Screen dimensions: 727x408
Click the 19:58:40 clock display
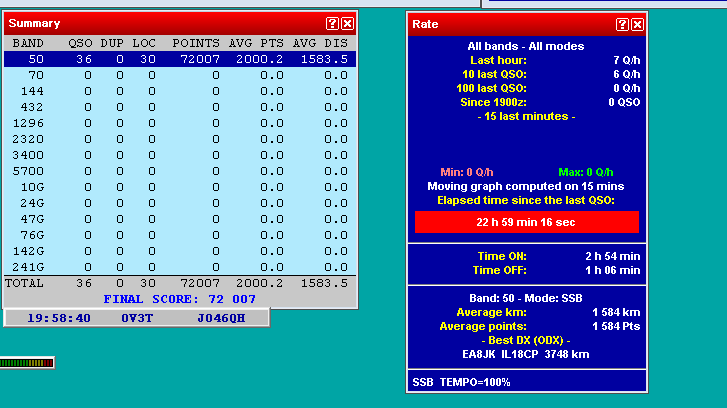59,318
